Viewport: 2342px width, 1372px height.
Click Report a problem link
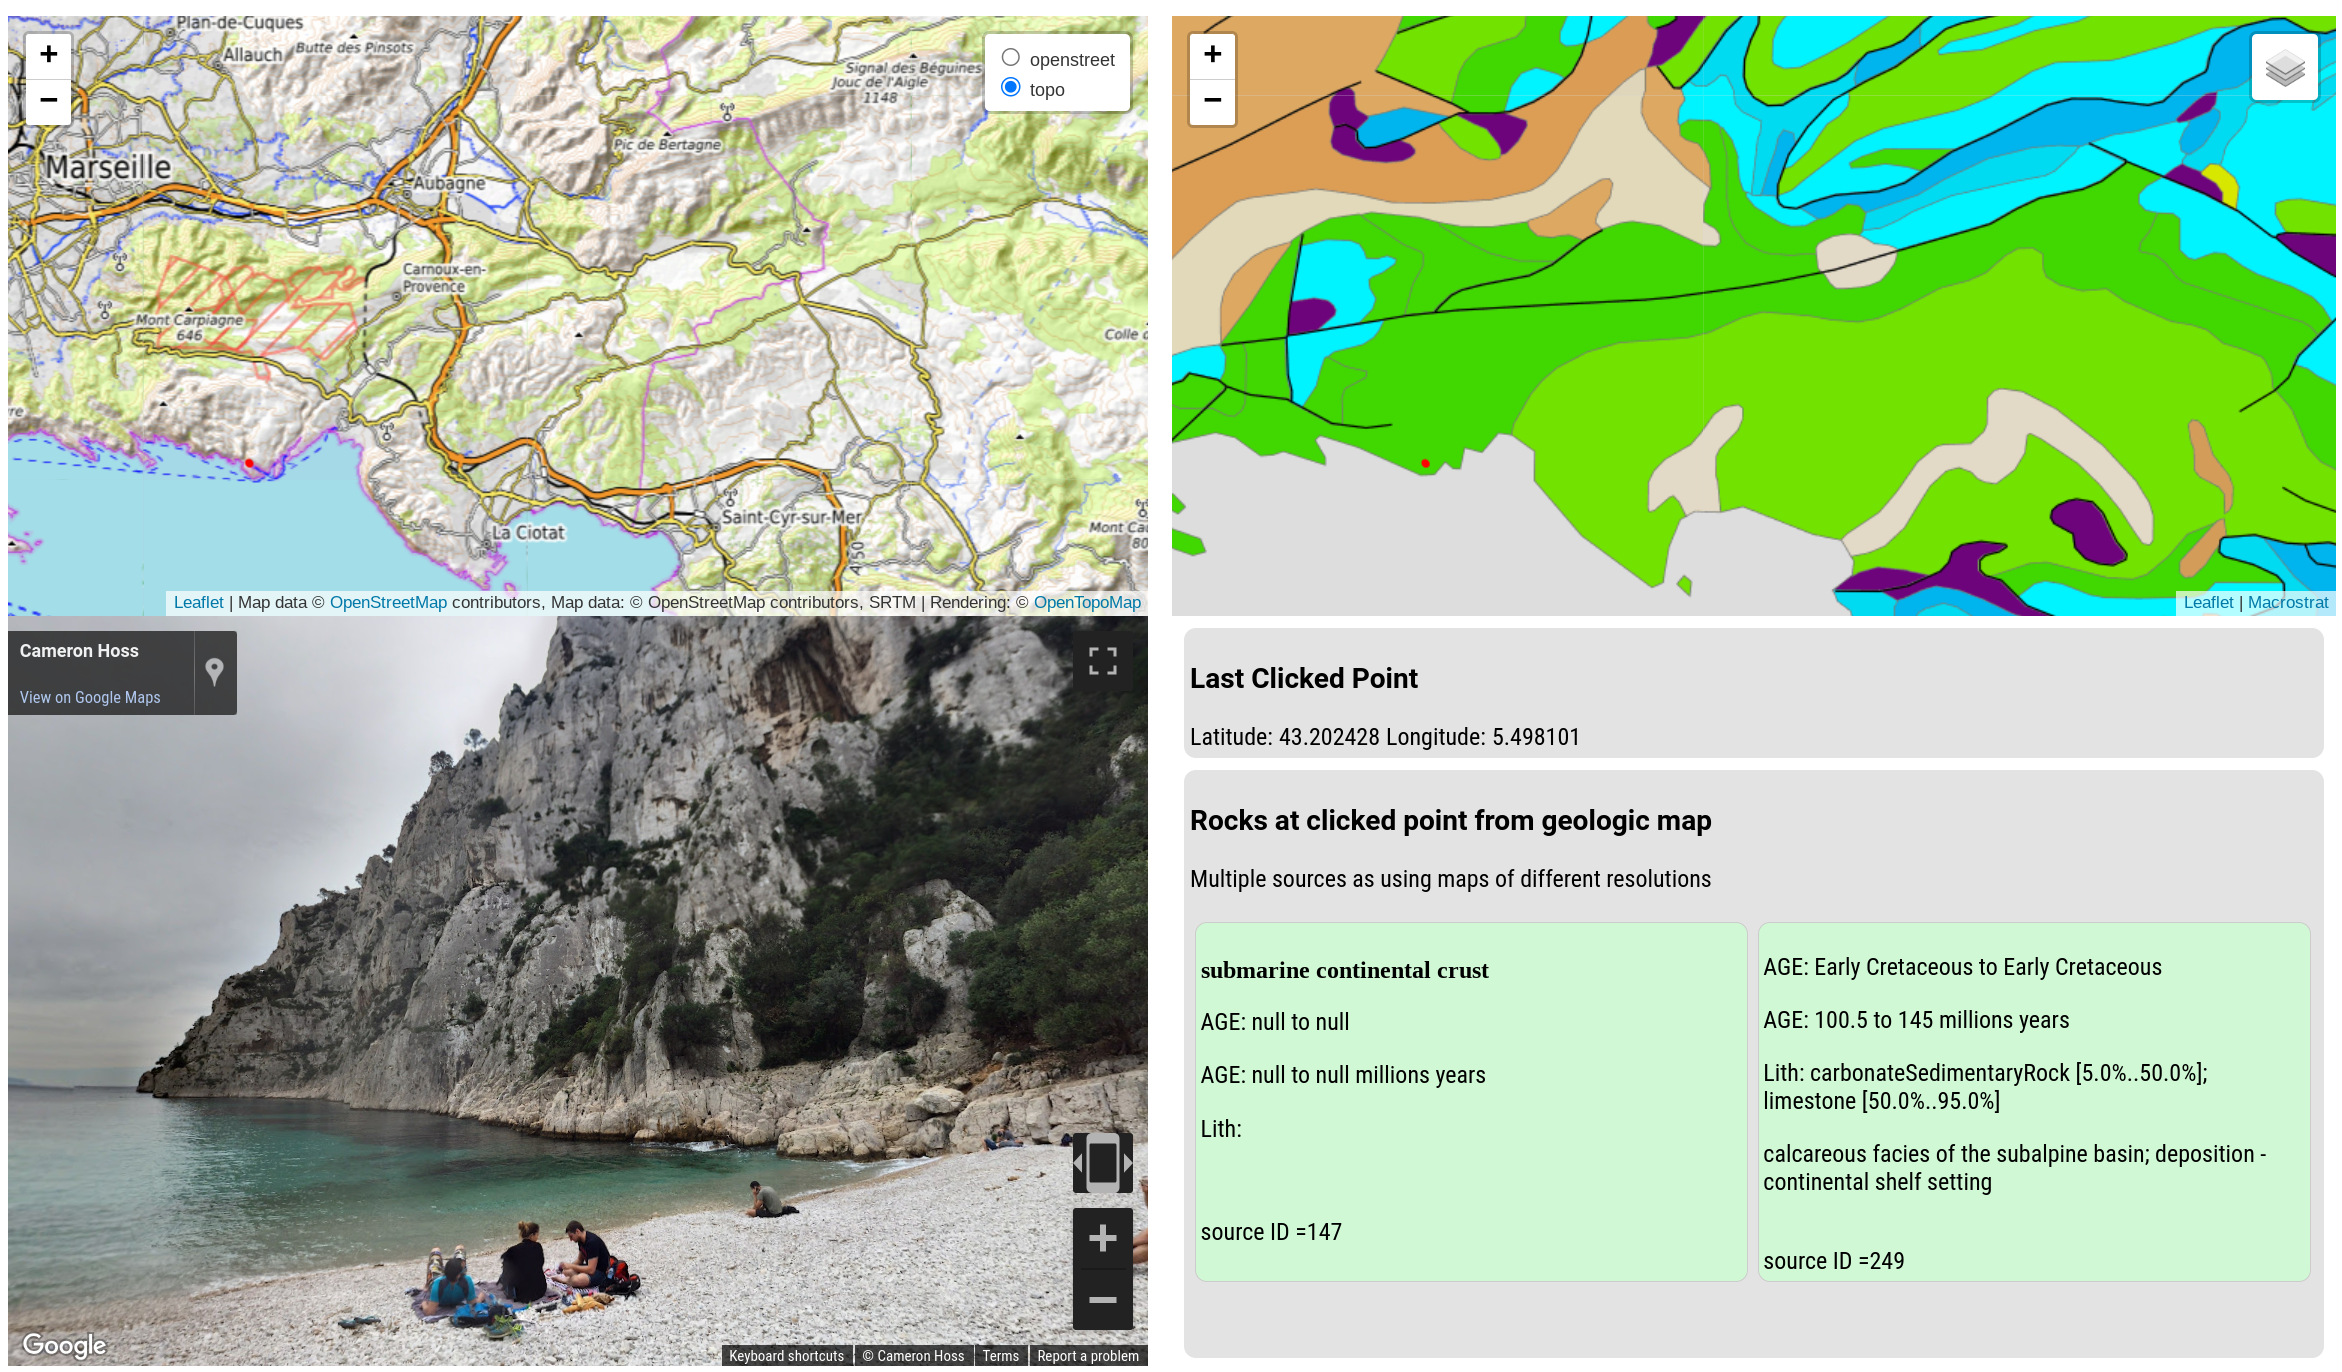1087,1356
